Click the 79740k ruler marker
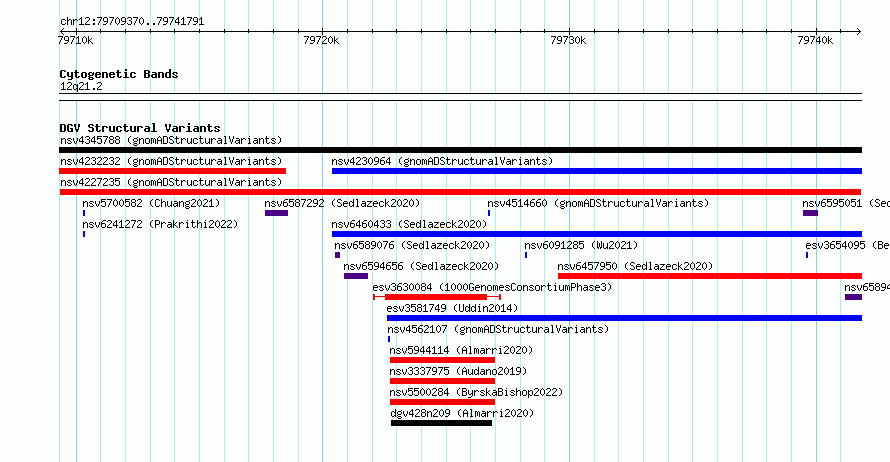 coord(815,40)
